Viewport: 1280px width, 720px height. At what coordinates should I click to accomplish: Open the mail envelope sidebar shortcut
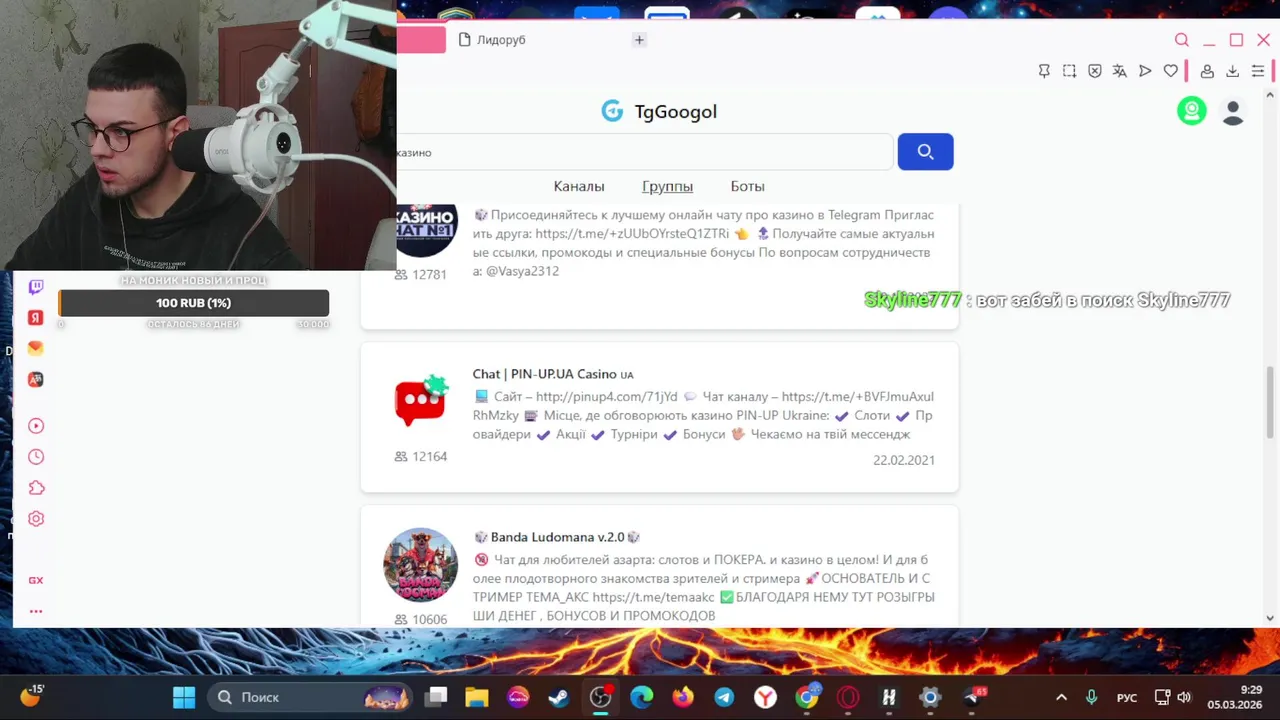coord(36,348)
